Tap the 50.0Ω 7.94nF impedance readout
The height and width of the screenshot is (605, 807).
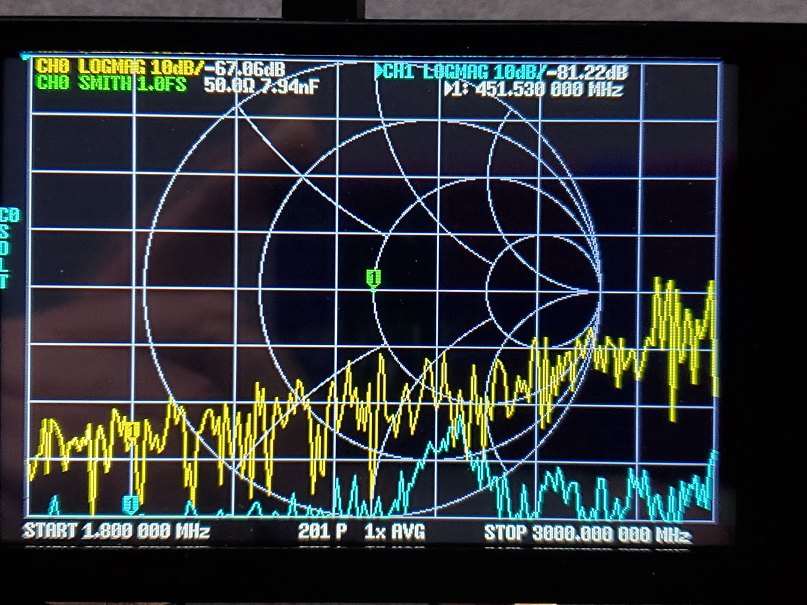coord(261,85)
